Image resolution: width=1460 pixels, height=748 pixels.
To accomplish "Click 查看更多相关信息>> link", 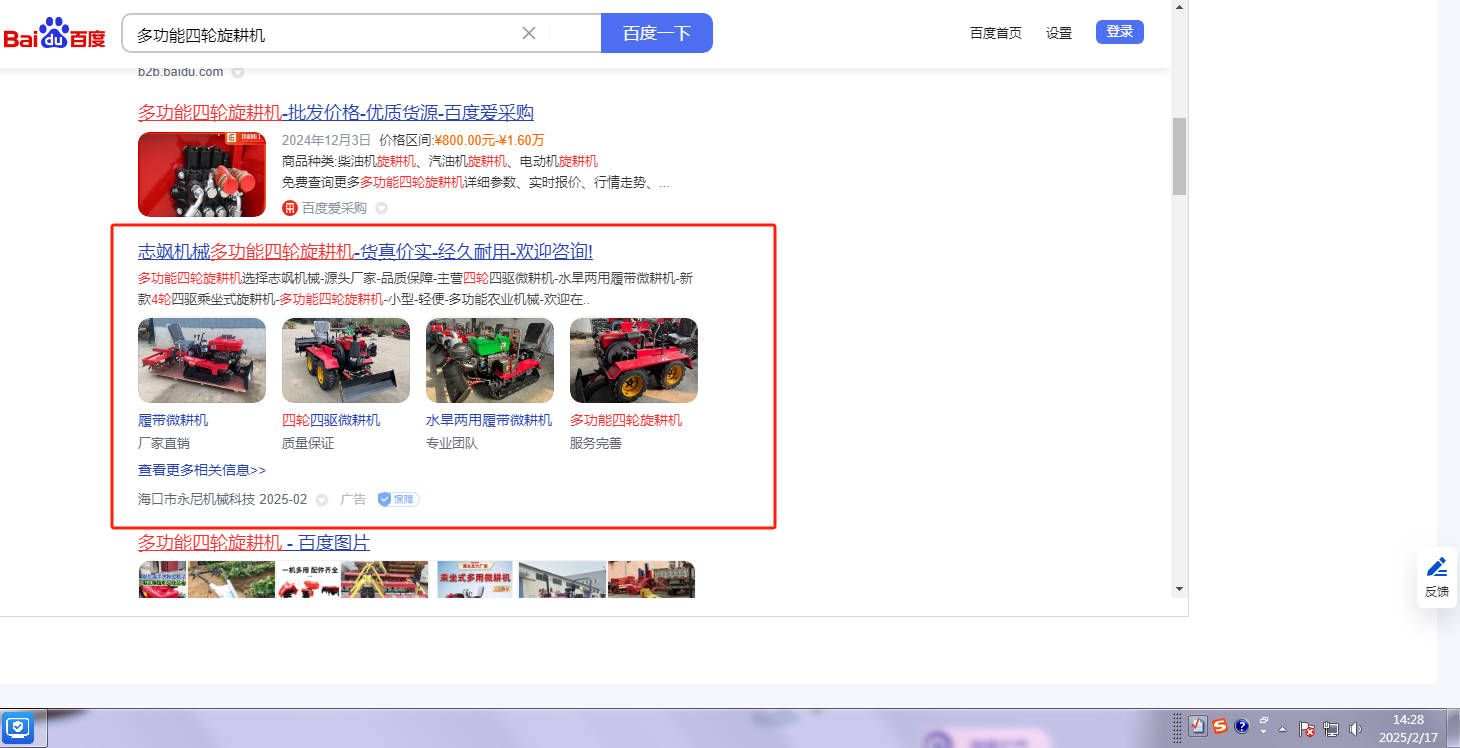I will coord(202,470).
